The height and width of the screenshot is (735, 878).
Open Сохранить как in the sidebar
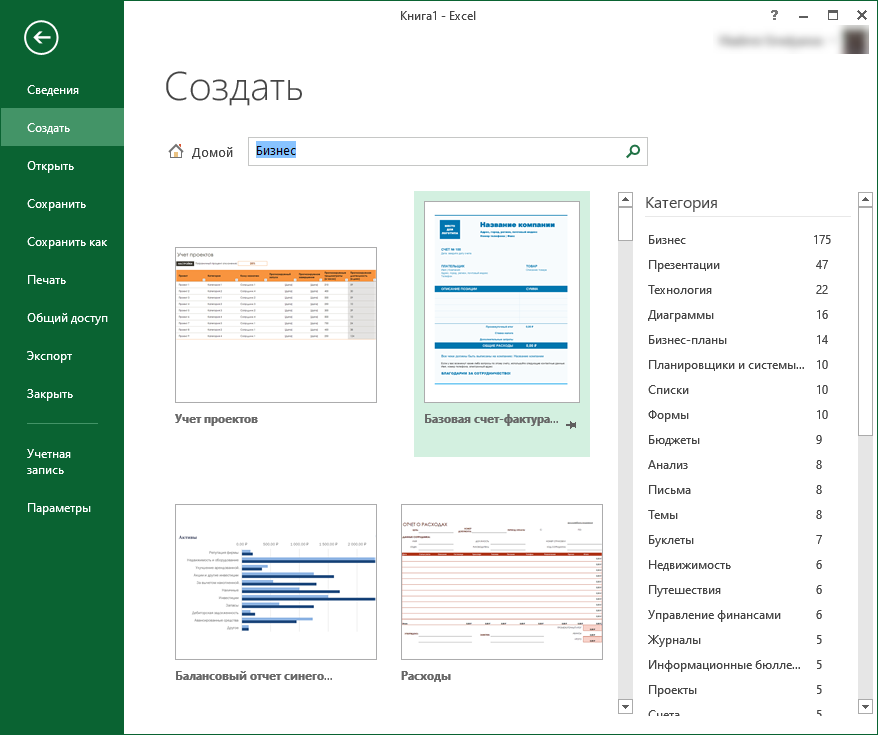(67, 242)
